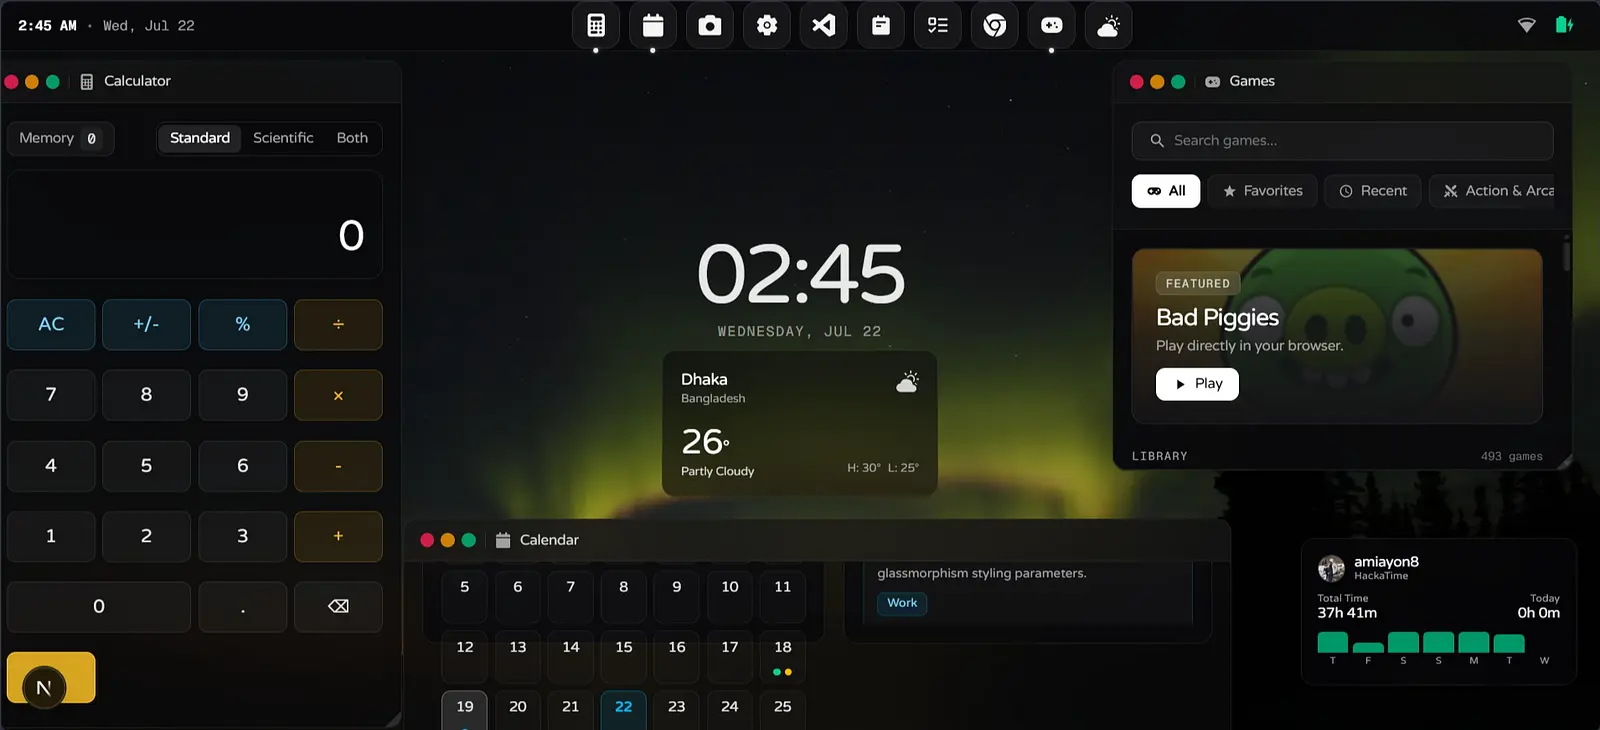Select July 18 with event dots
This screenshot has height=730, width=1600.
pyautogui.click(x=782, y=655)
